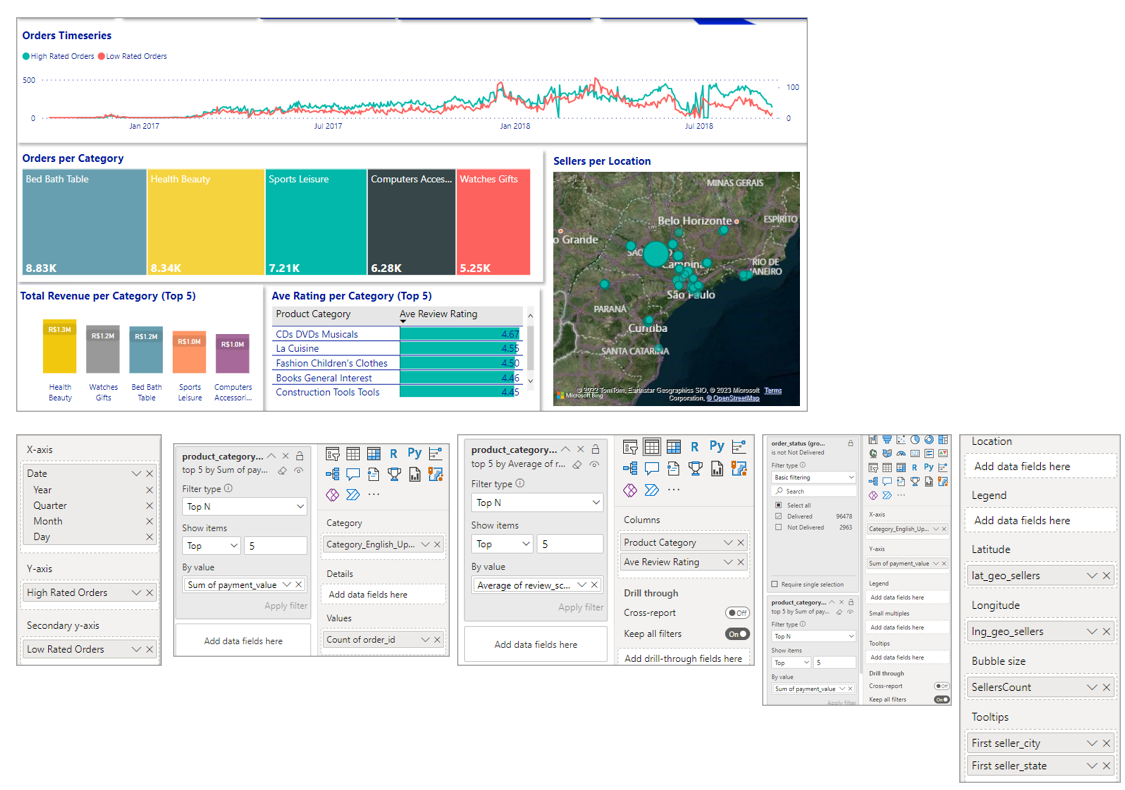Choose the R script visual above Category well
This screenshot has height=790, width=1125.
(393, 453)
